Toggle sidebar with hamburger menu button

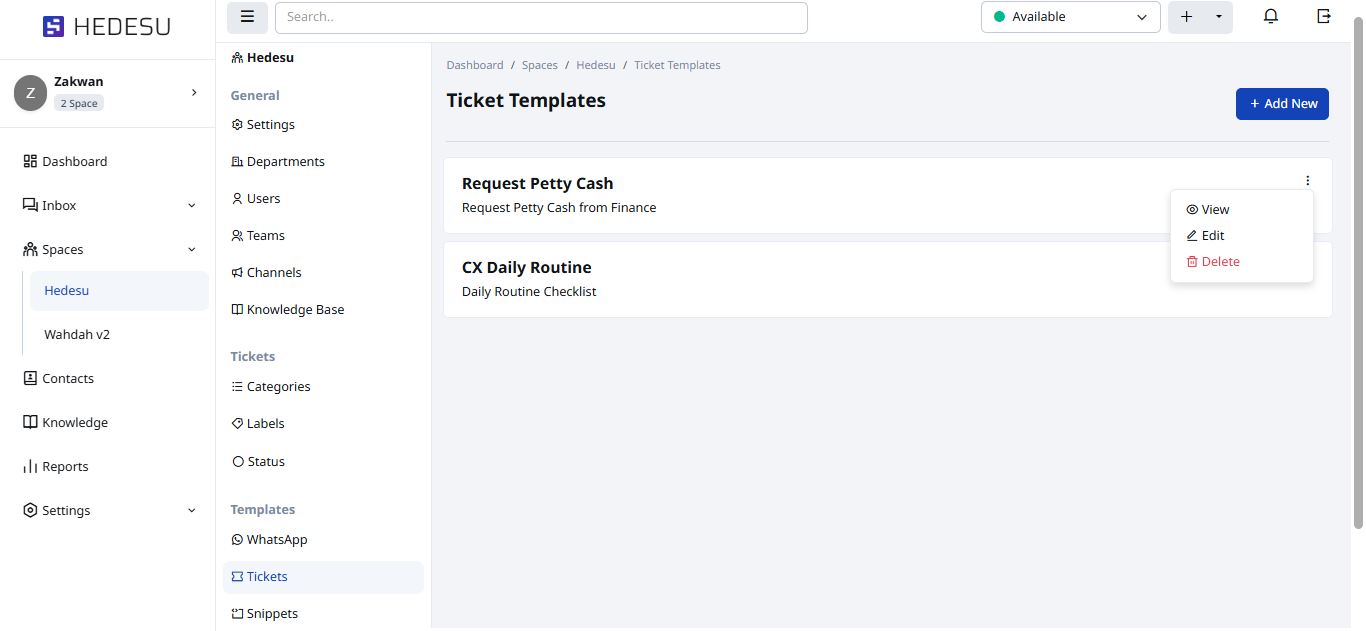tap(247, 17)
